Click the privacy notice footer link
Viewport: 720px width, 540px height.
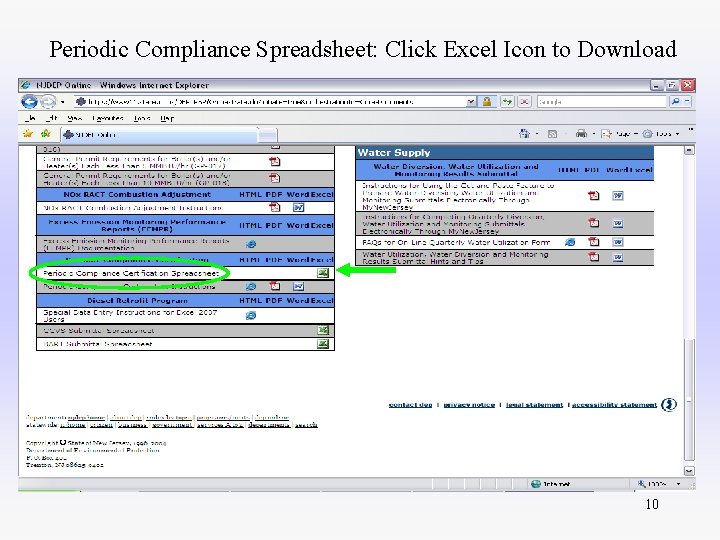pos(469,405)
